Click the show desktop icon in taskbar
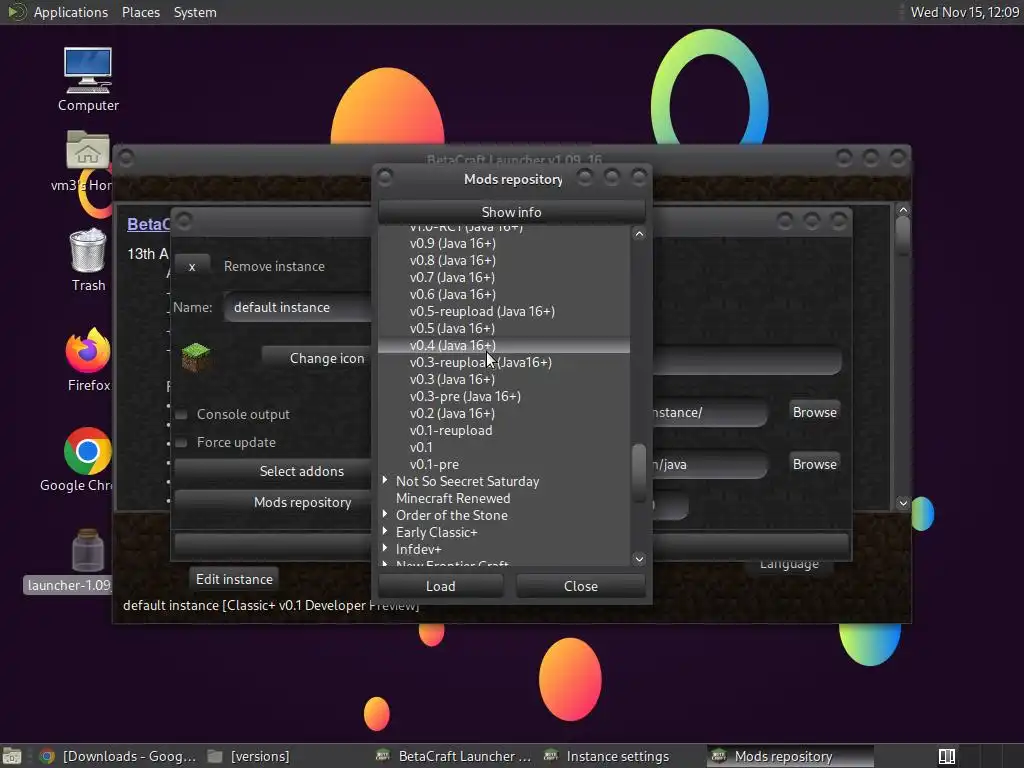The width and height of the screenshot is (1024, 768). click(x=12, y=756)
